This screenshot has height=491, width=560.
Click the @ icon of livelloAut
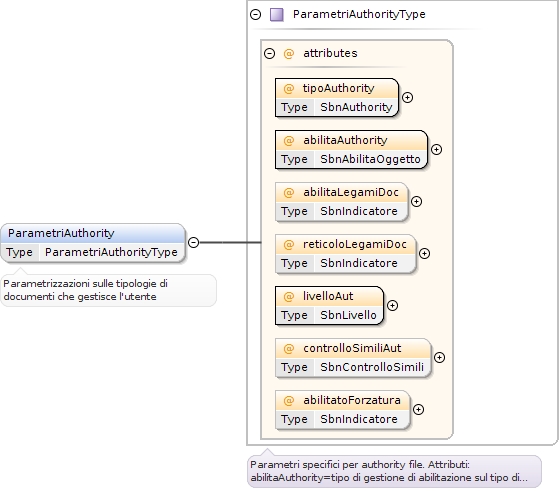click(289, 296)
